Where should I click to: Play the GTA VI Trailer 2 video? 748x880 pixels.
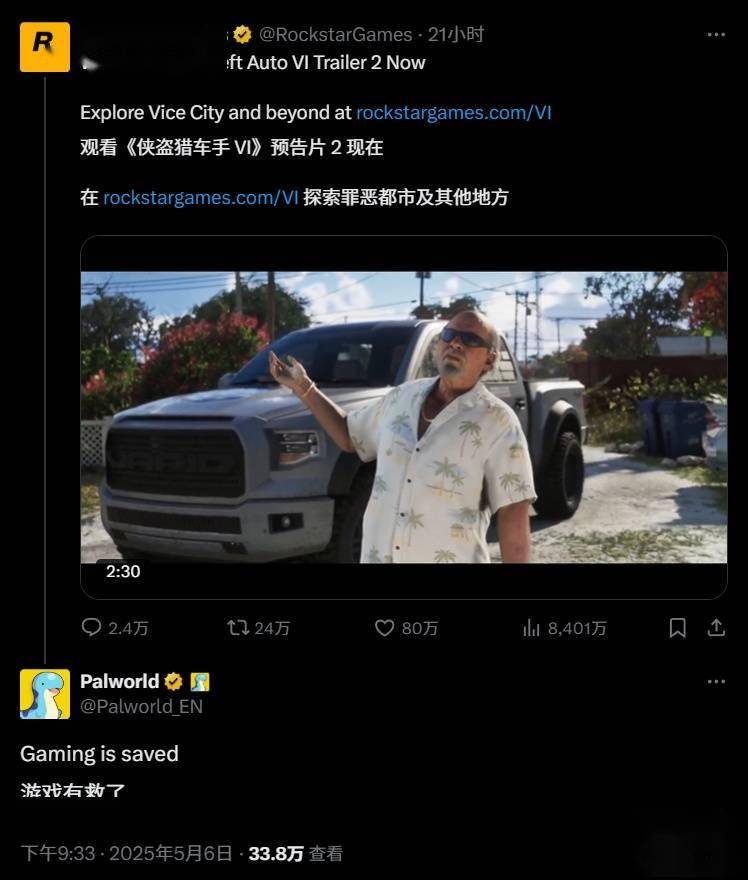[404, 417]
